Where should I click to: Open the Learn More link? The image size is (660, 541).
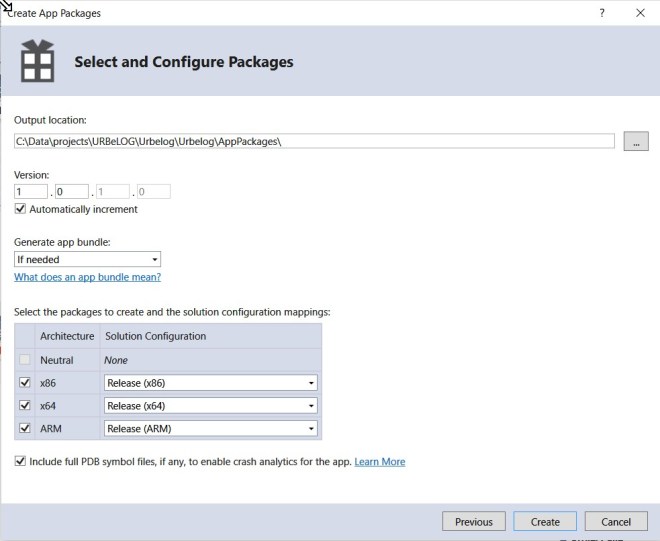tap(379, 462)
